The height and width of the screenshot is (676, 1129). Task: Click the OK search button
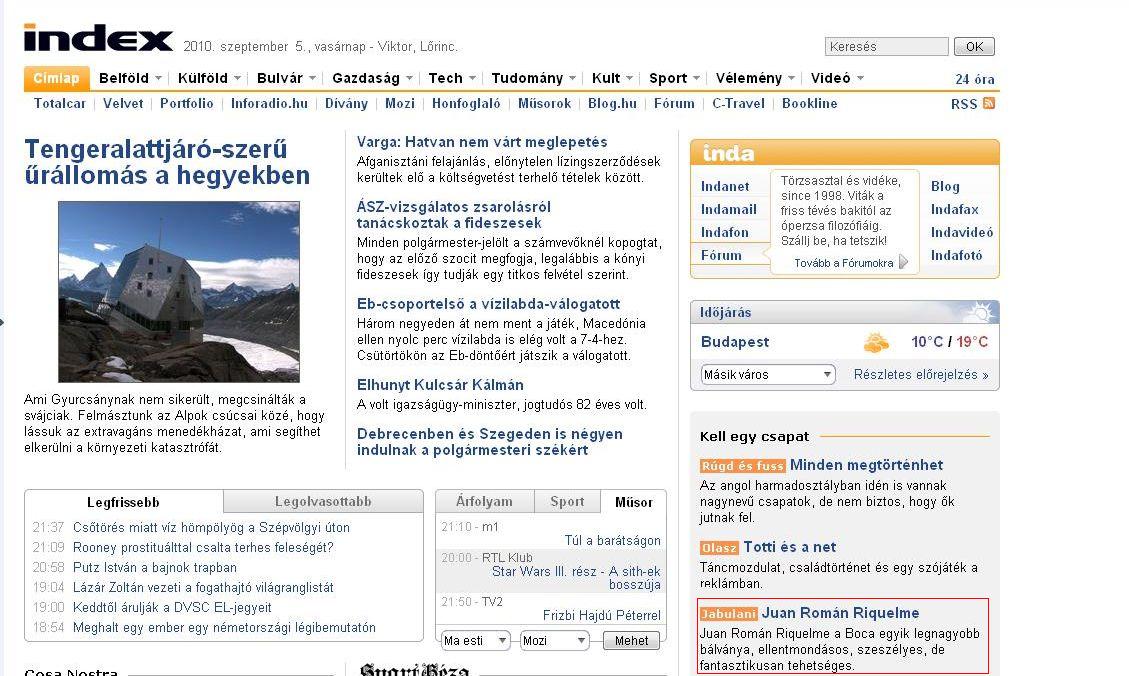click(974, 46)
